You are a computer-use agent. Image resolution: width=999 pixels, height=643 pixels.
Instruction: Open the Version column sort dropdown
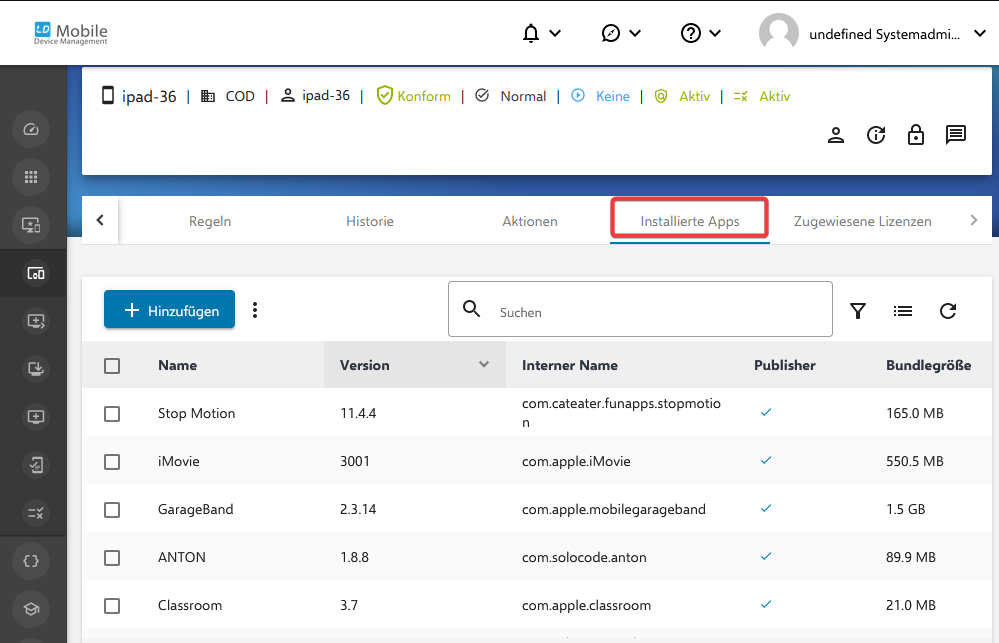pos(484,365)
